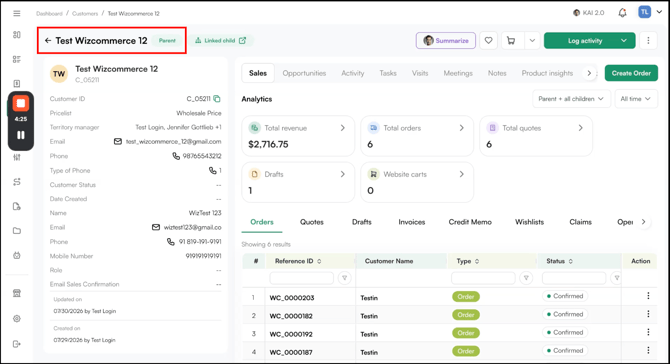Open row actions for WC_0000182
The image size is (670, 364).
point(648,314)
